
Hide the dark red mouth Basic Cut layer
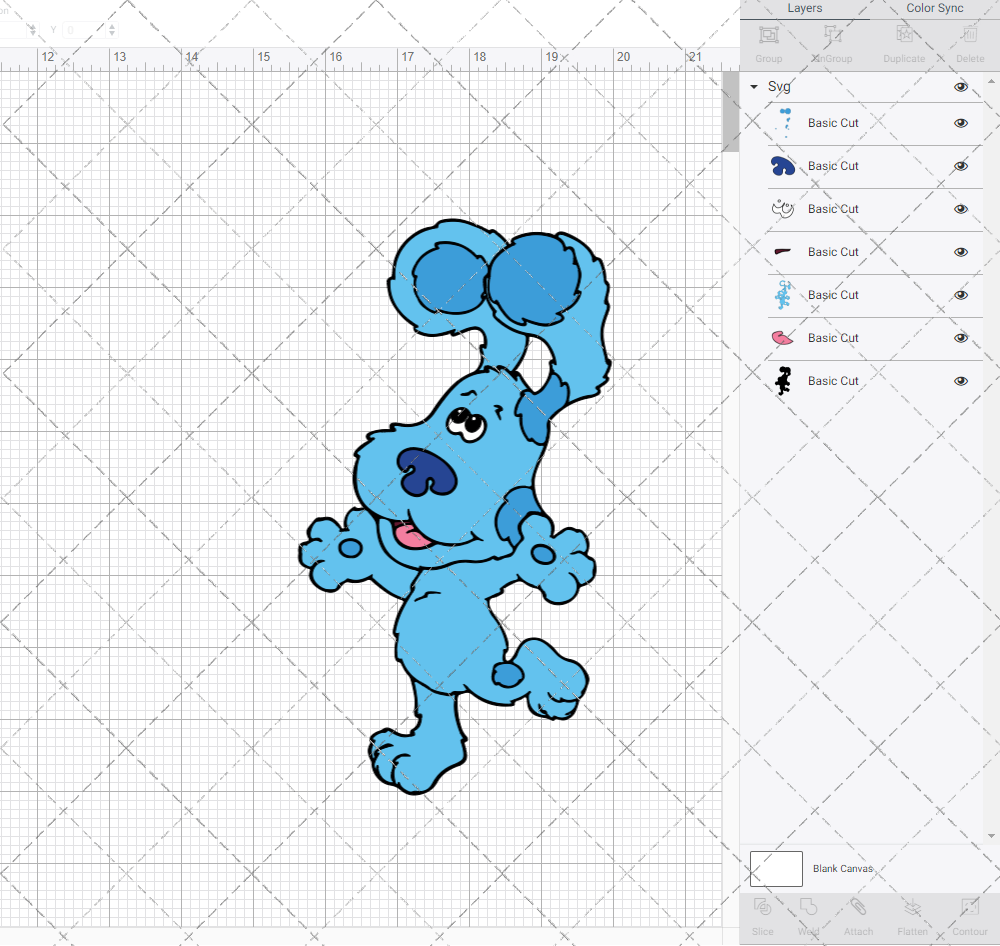pos(961,252)
